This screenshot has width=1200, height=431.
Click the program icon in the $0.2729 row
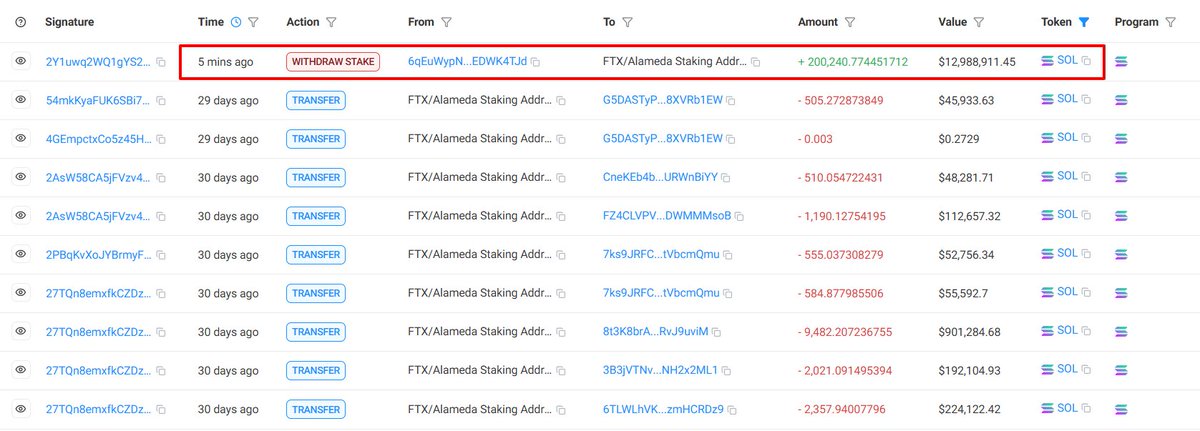[x=1122, y=139]
